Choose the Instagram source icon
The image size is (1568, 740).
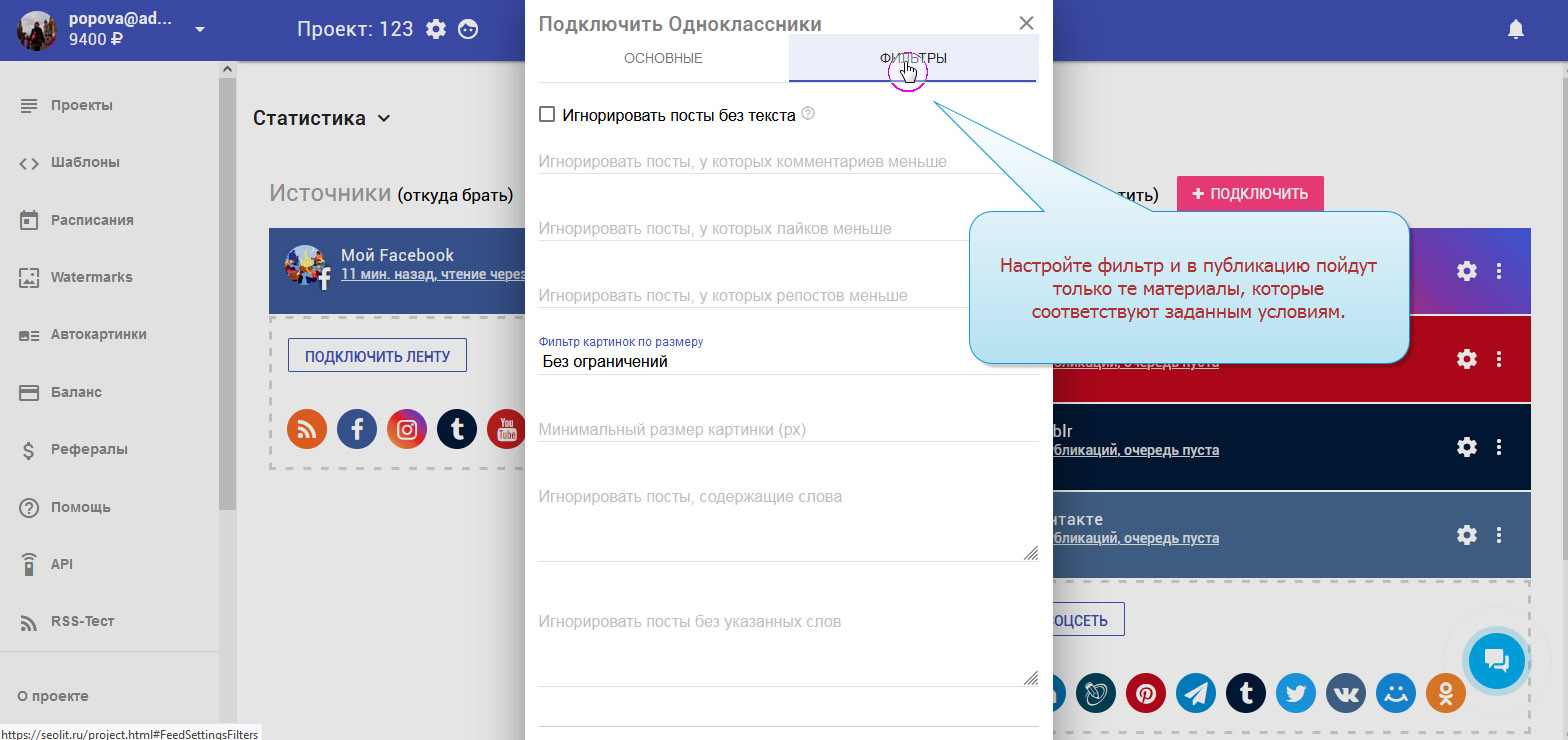(407, 429)
